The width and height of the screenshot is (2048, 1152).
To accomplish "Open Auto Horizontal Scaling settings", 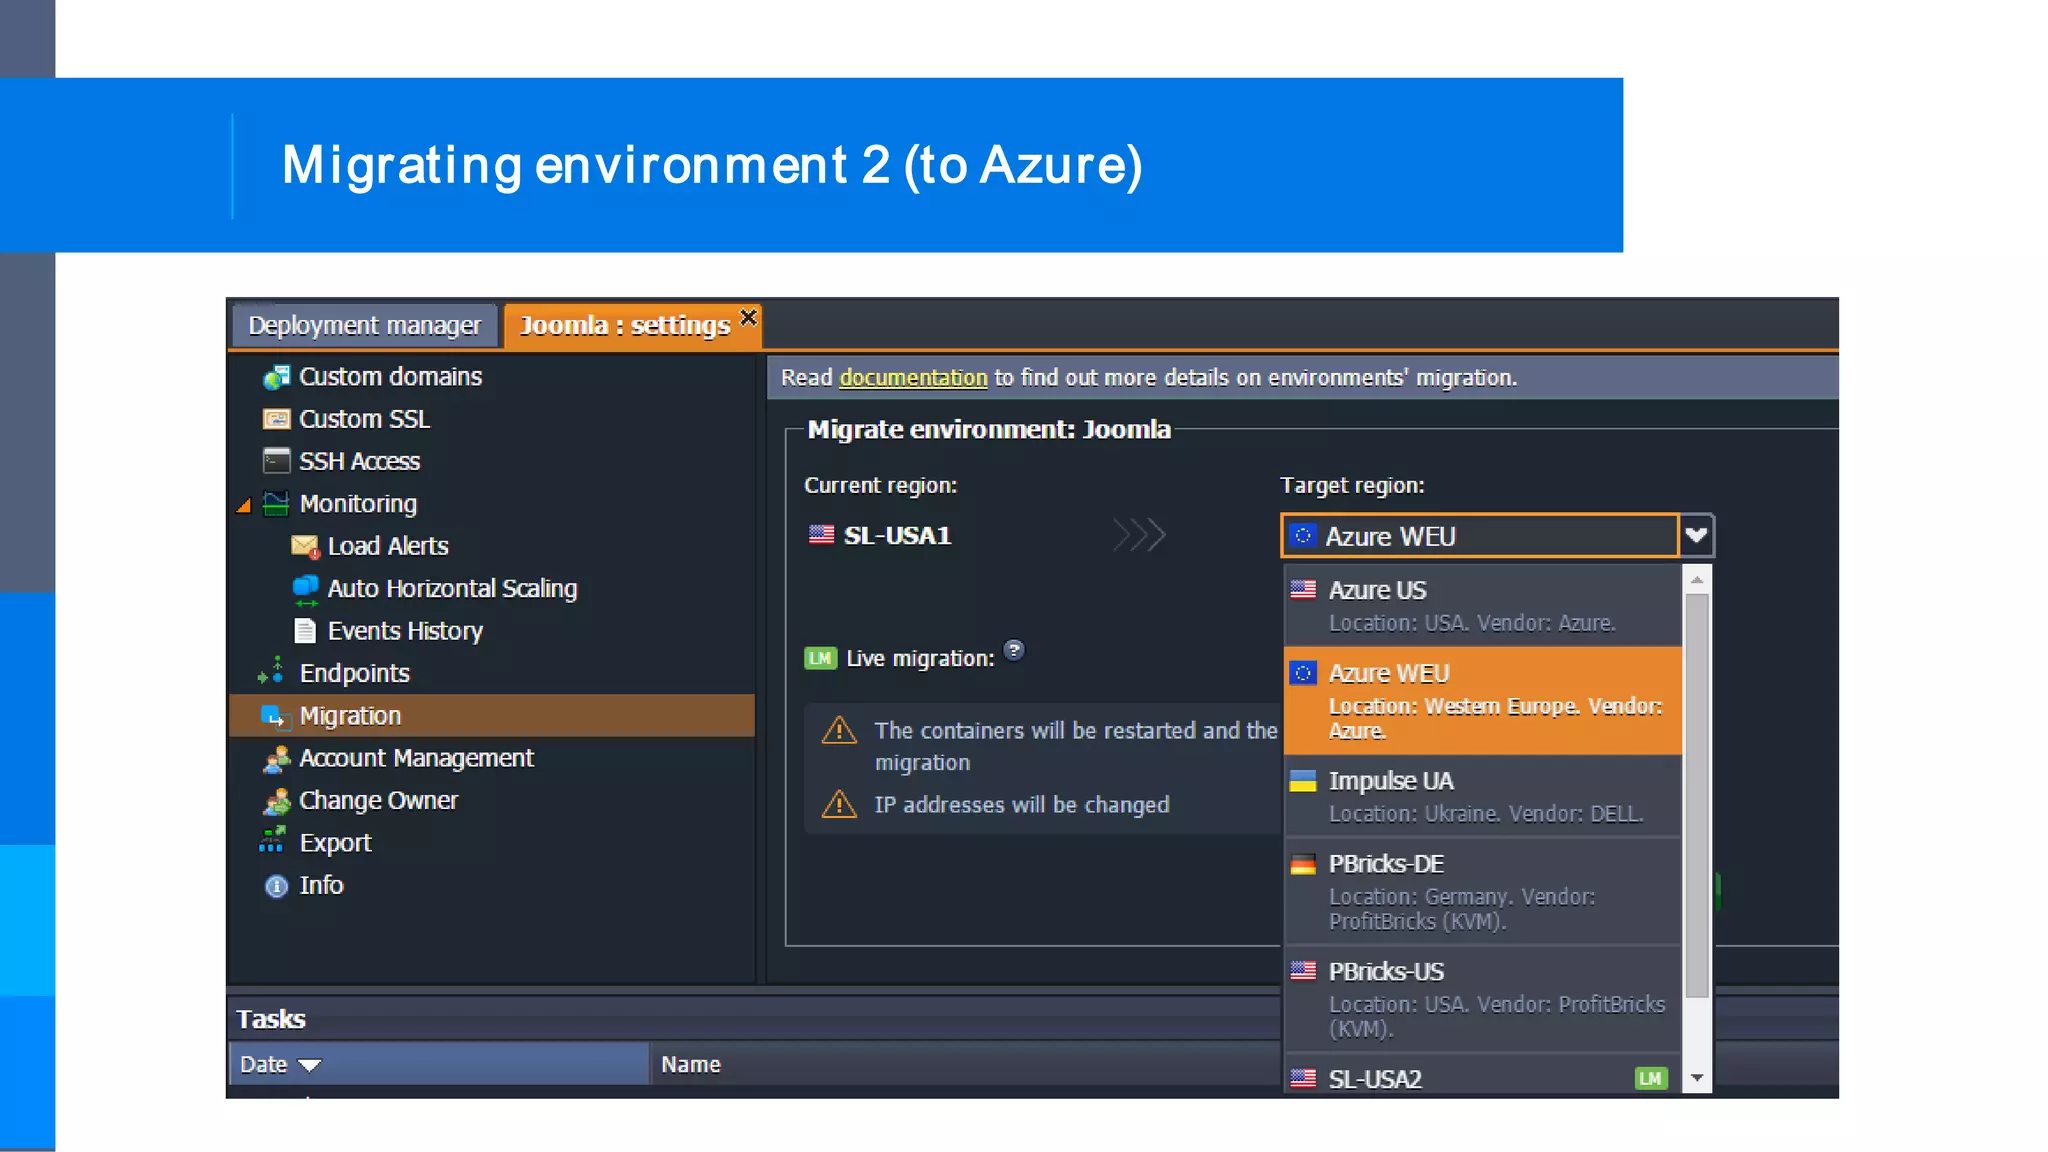I will pos(452,589).
